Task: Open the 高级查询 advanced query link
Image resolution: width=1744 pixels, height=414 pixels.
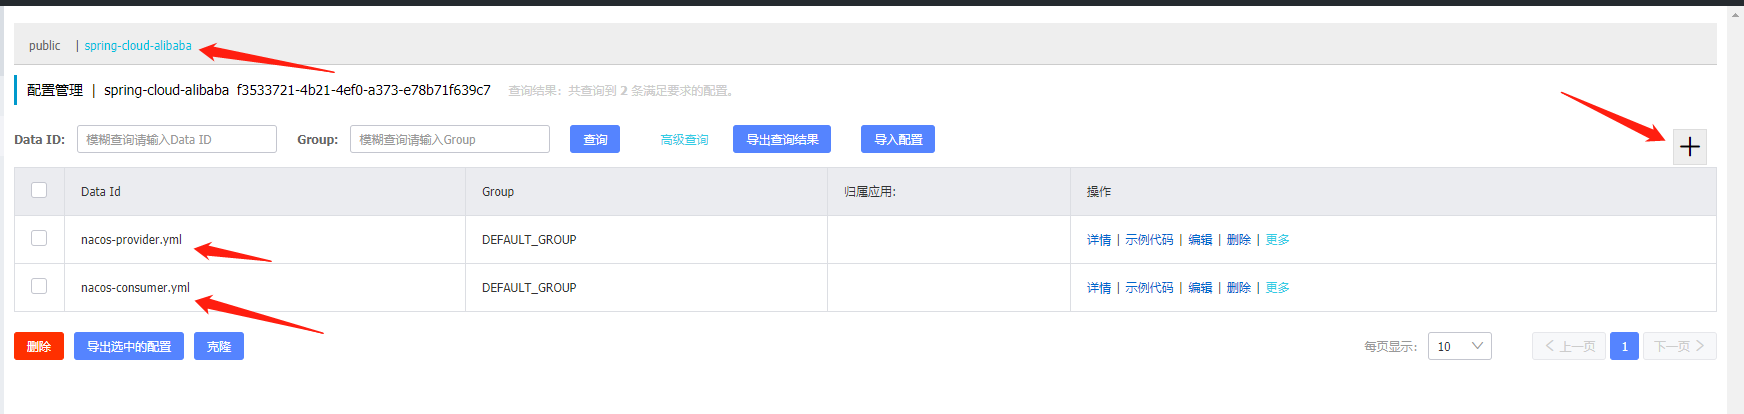Action: click(x=684, y=140)
